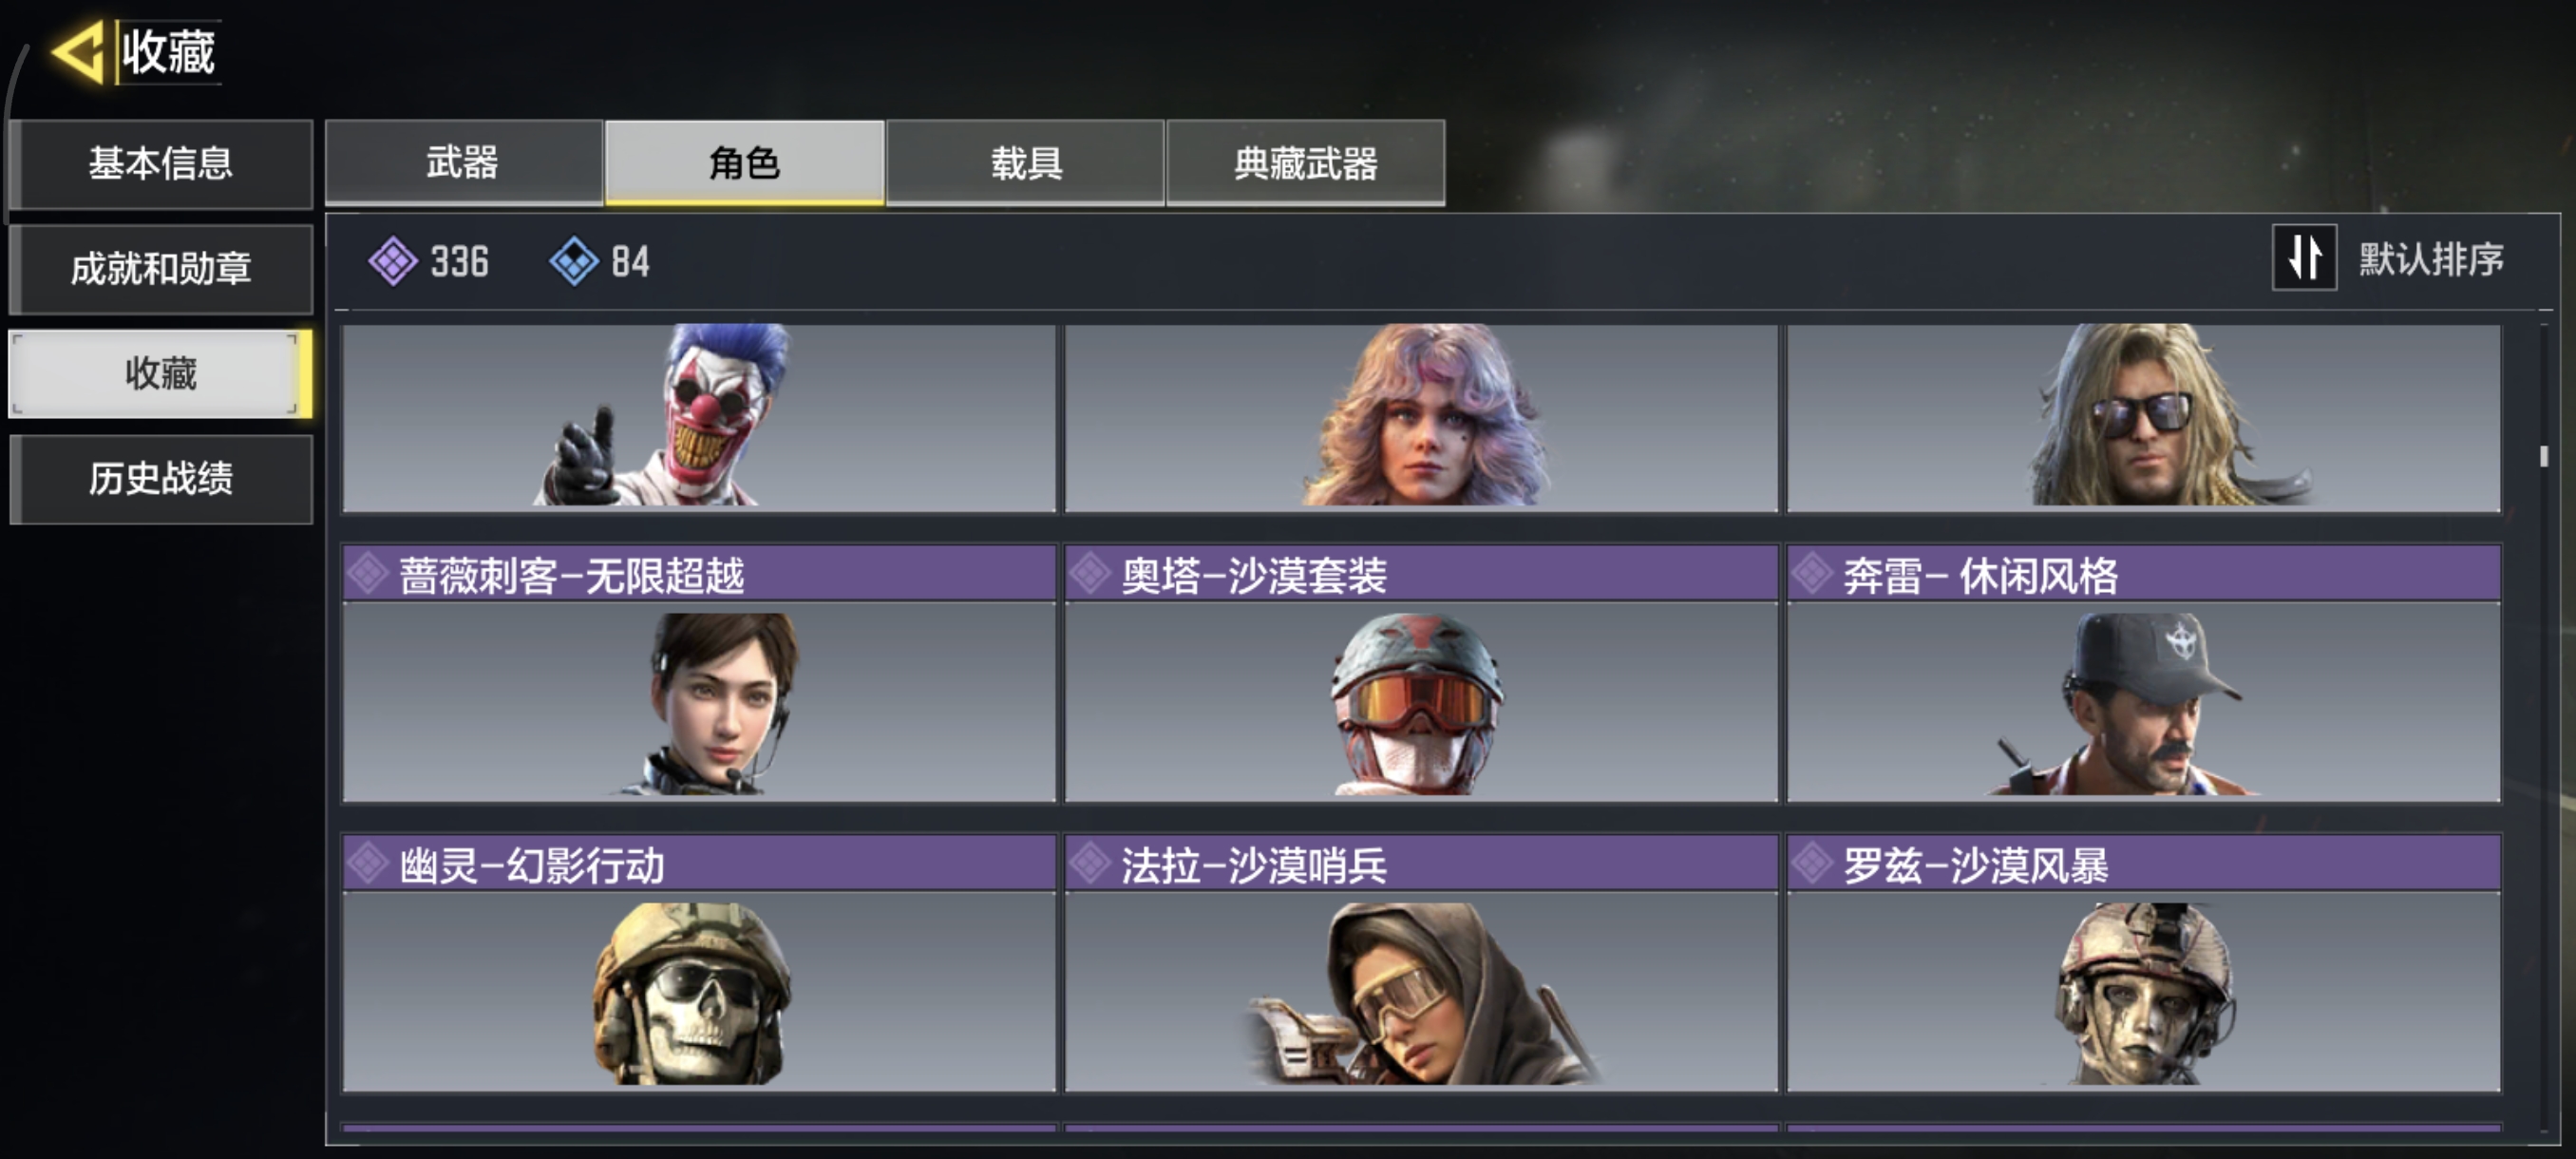Viewport: 2576px width, 1159px height.
Task: Click the purple epic diamond icon
Action: (393, 261)
